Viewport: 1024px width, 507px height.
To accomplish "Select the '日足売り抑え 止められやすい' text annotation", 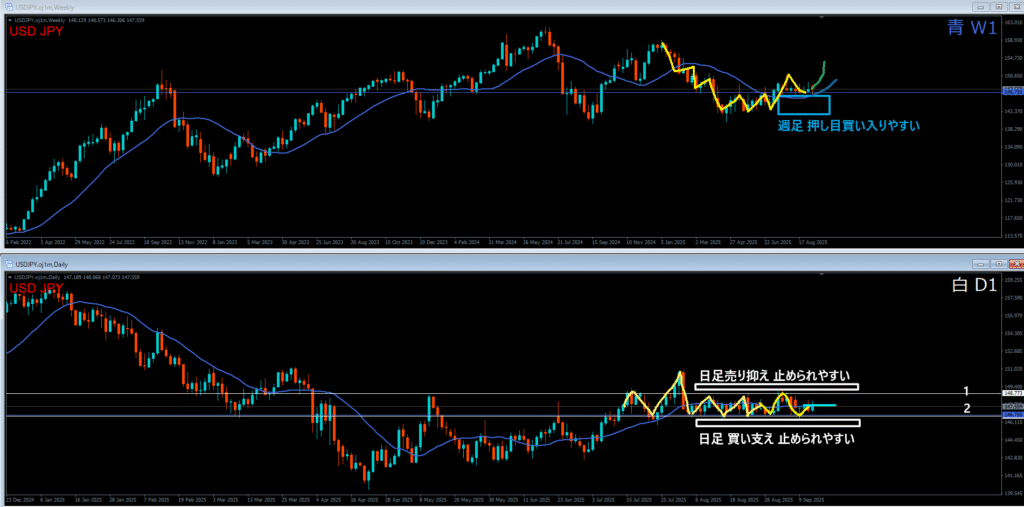I will click(774, 375).
